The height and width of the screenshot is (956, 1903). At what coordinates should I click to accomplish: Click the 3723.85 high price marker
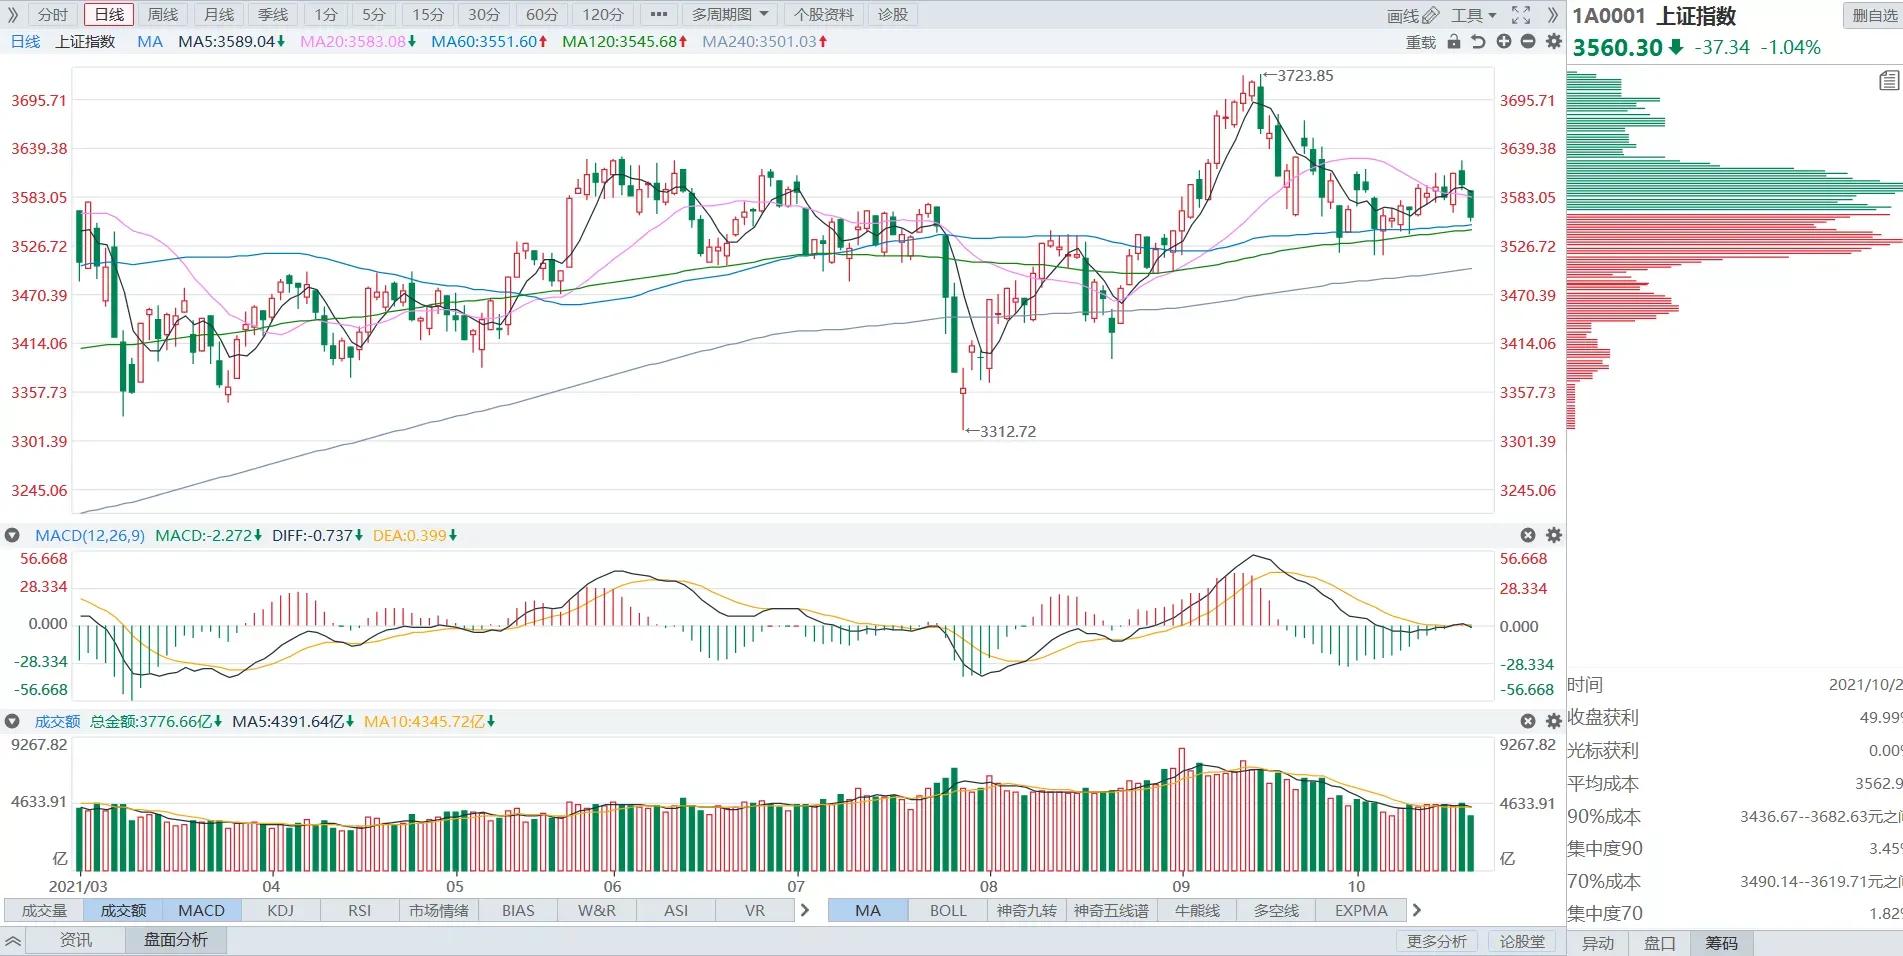pos(1298,76)
